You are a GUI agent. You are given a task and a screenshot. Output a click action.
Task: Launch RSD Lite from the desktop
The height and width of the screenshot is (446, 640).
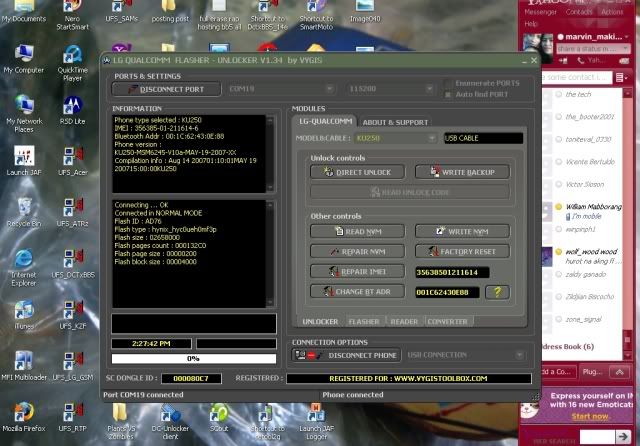pyautogui.click(x=72, y=110)
